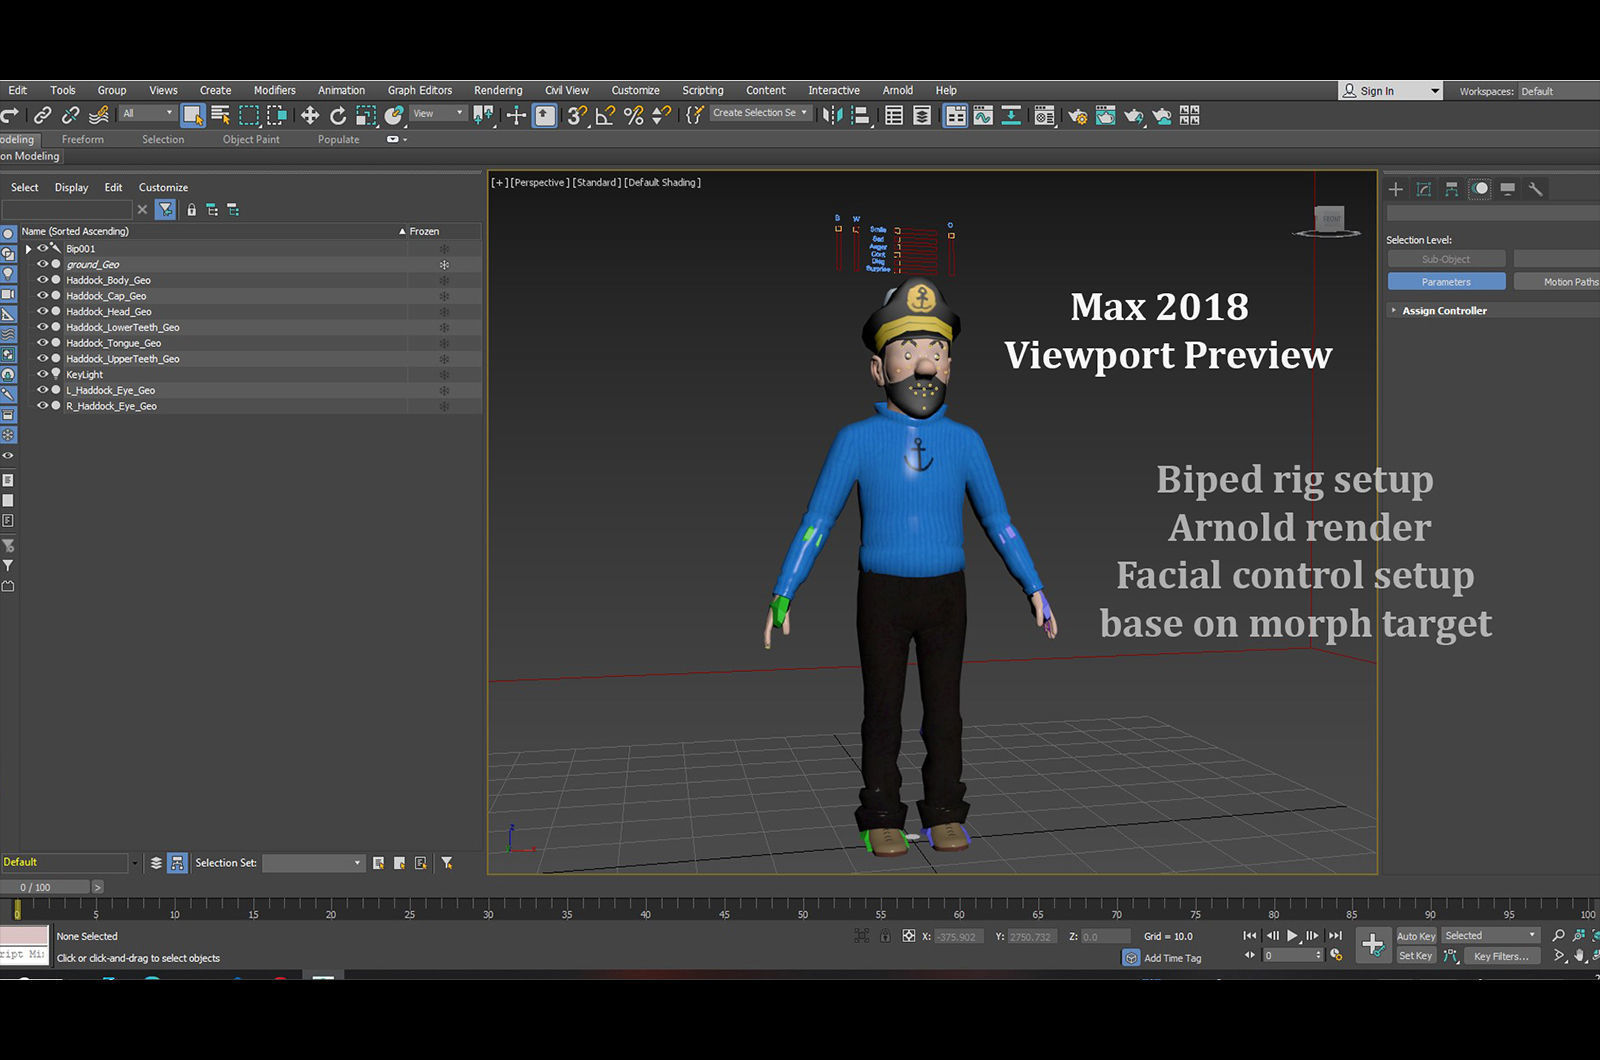The image size is (1600, 1060).
Task: Click Use Pivot Point Center icon
Action: click(484, 116)
